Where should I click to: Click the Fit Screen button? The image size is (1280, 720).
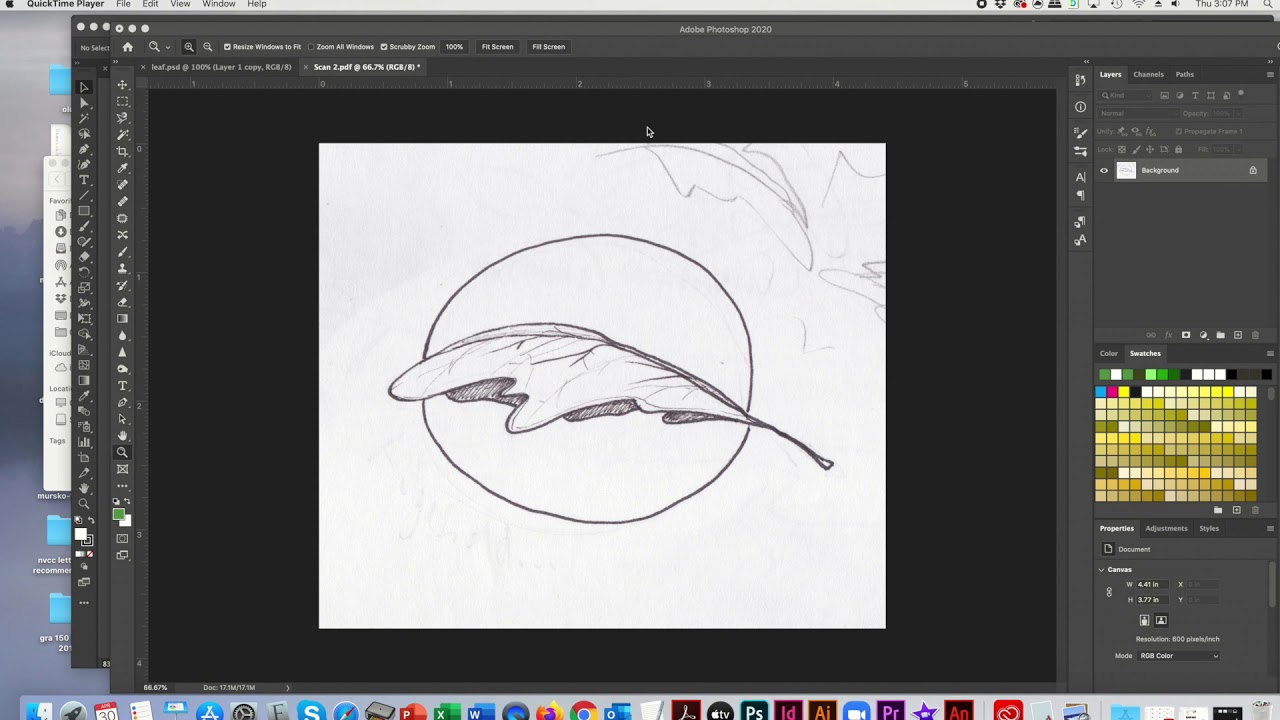pos(497,47)
